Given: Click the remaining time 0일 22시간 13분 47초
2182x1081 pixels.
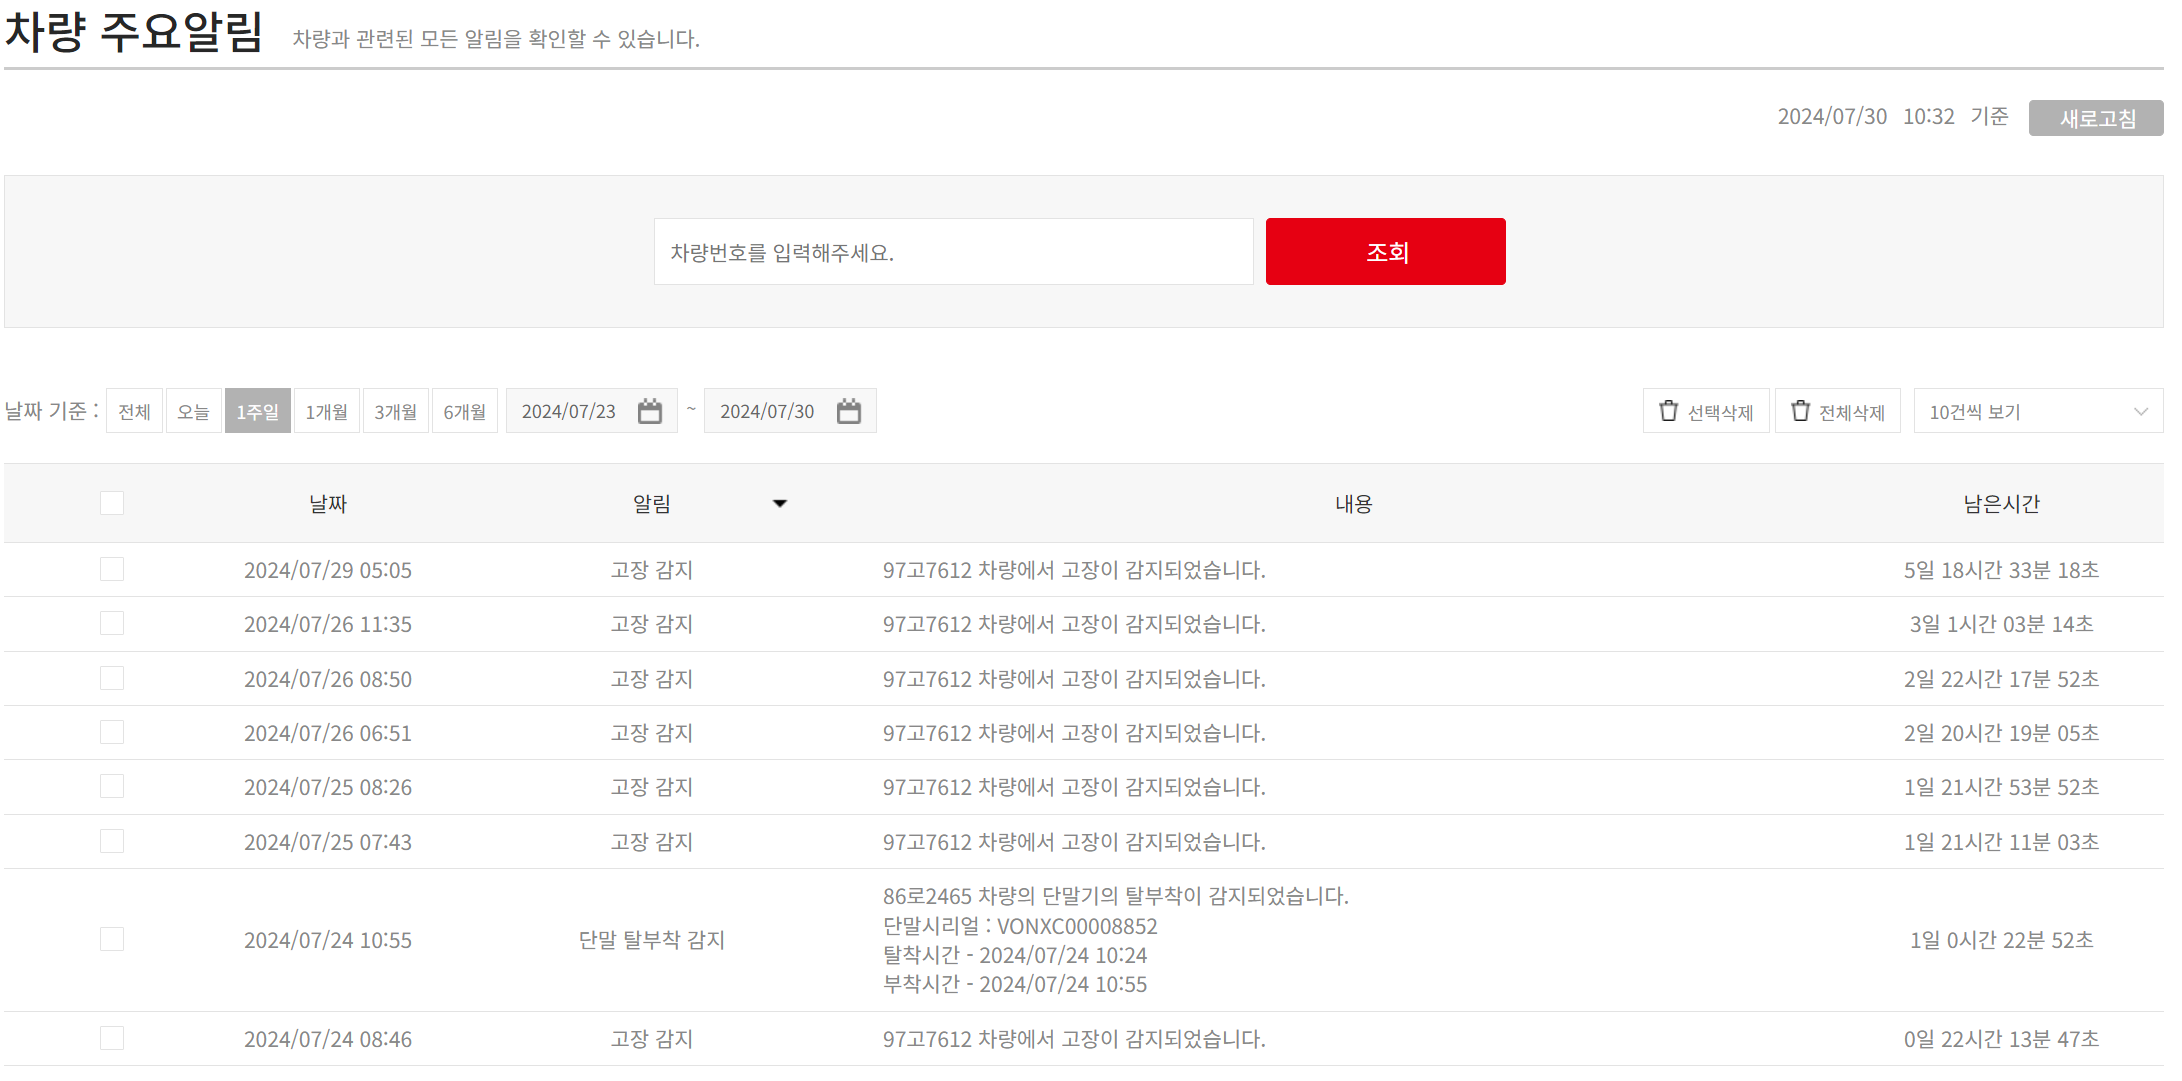Looking at the screenshot, I should coord(2002,1039).
